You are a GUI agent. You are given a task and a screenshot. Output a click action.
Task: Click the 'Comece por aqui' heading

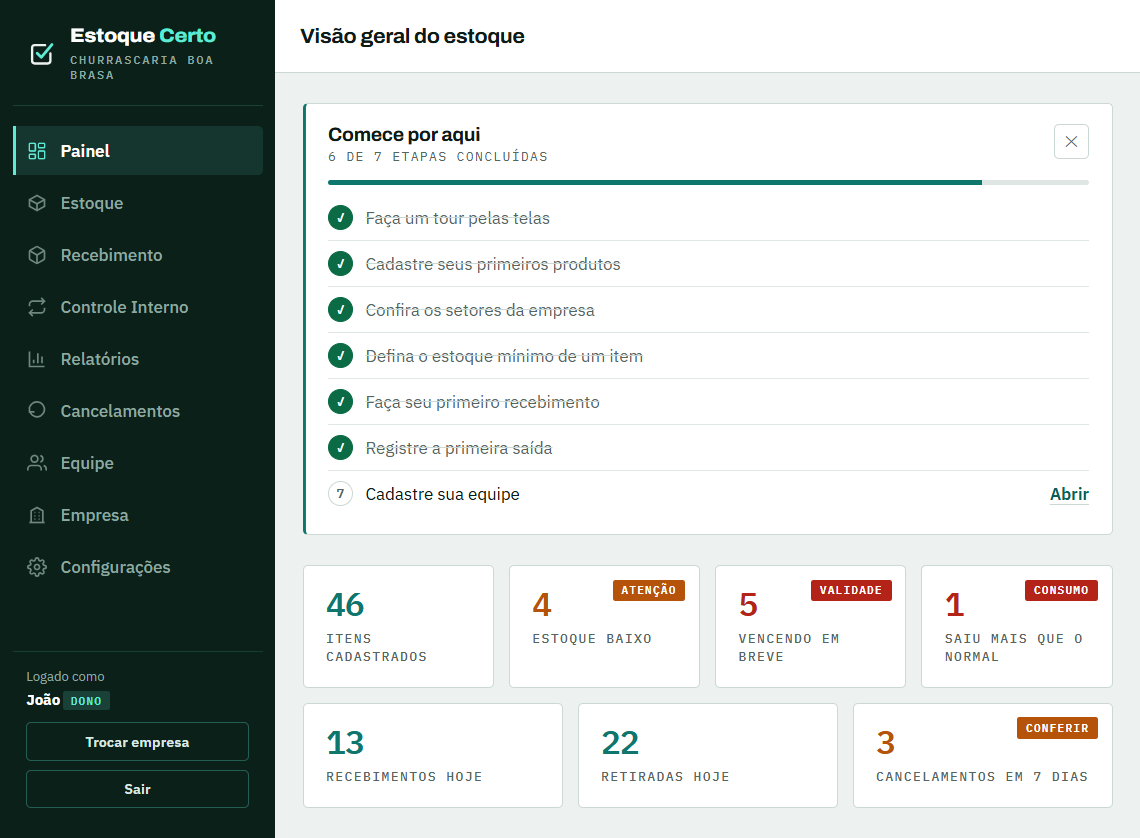404,134
